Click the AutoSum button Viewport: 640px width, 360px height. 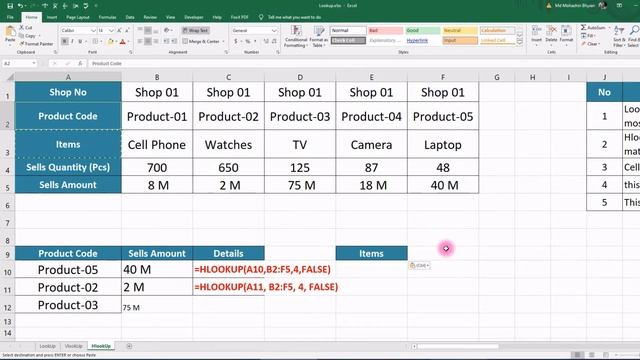594,27
